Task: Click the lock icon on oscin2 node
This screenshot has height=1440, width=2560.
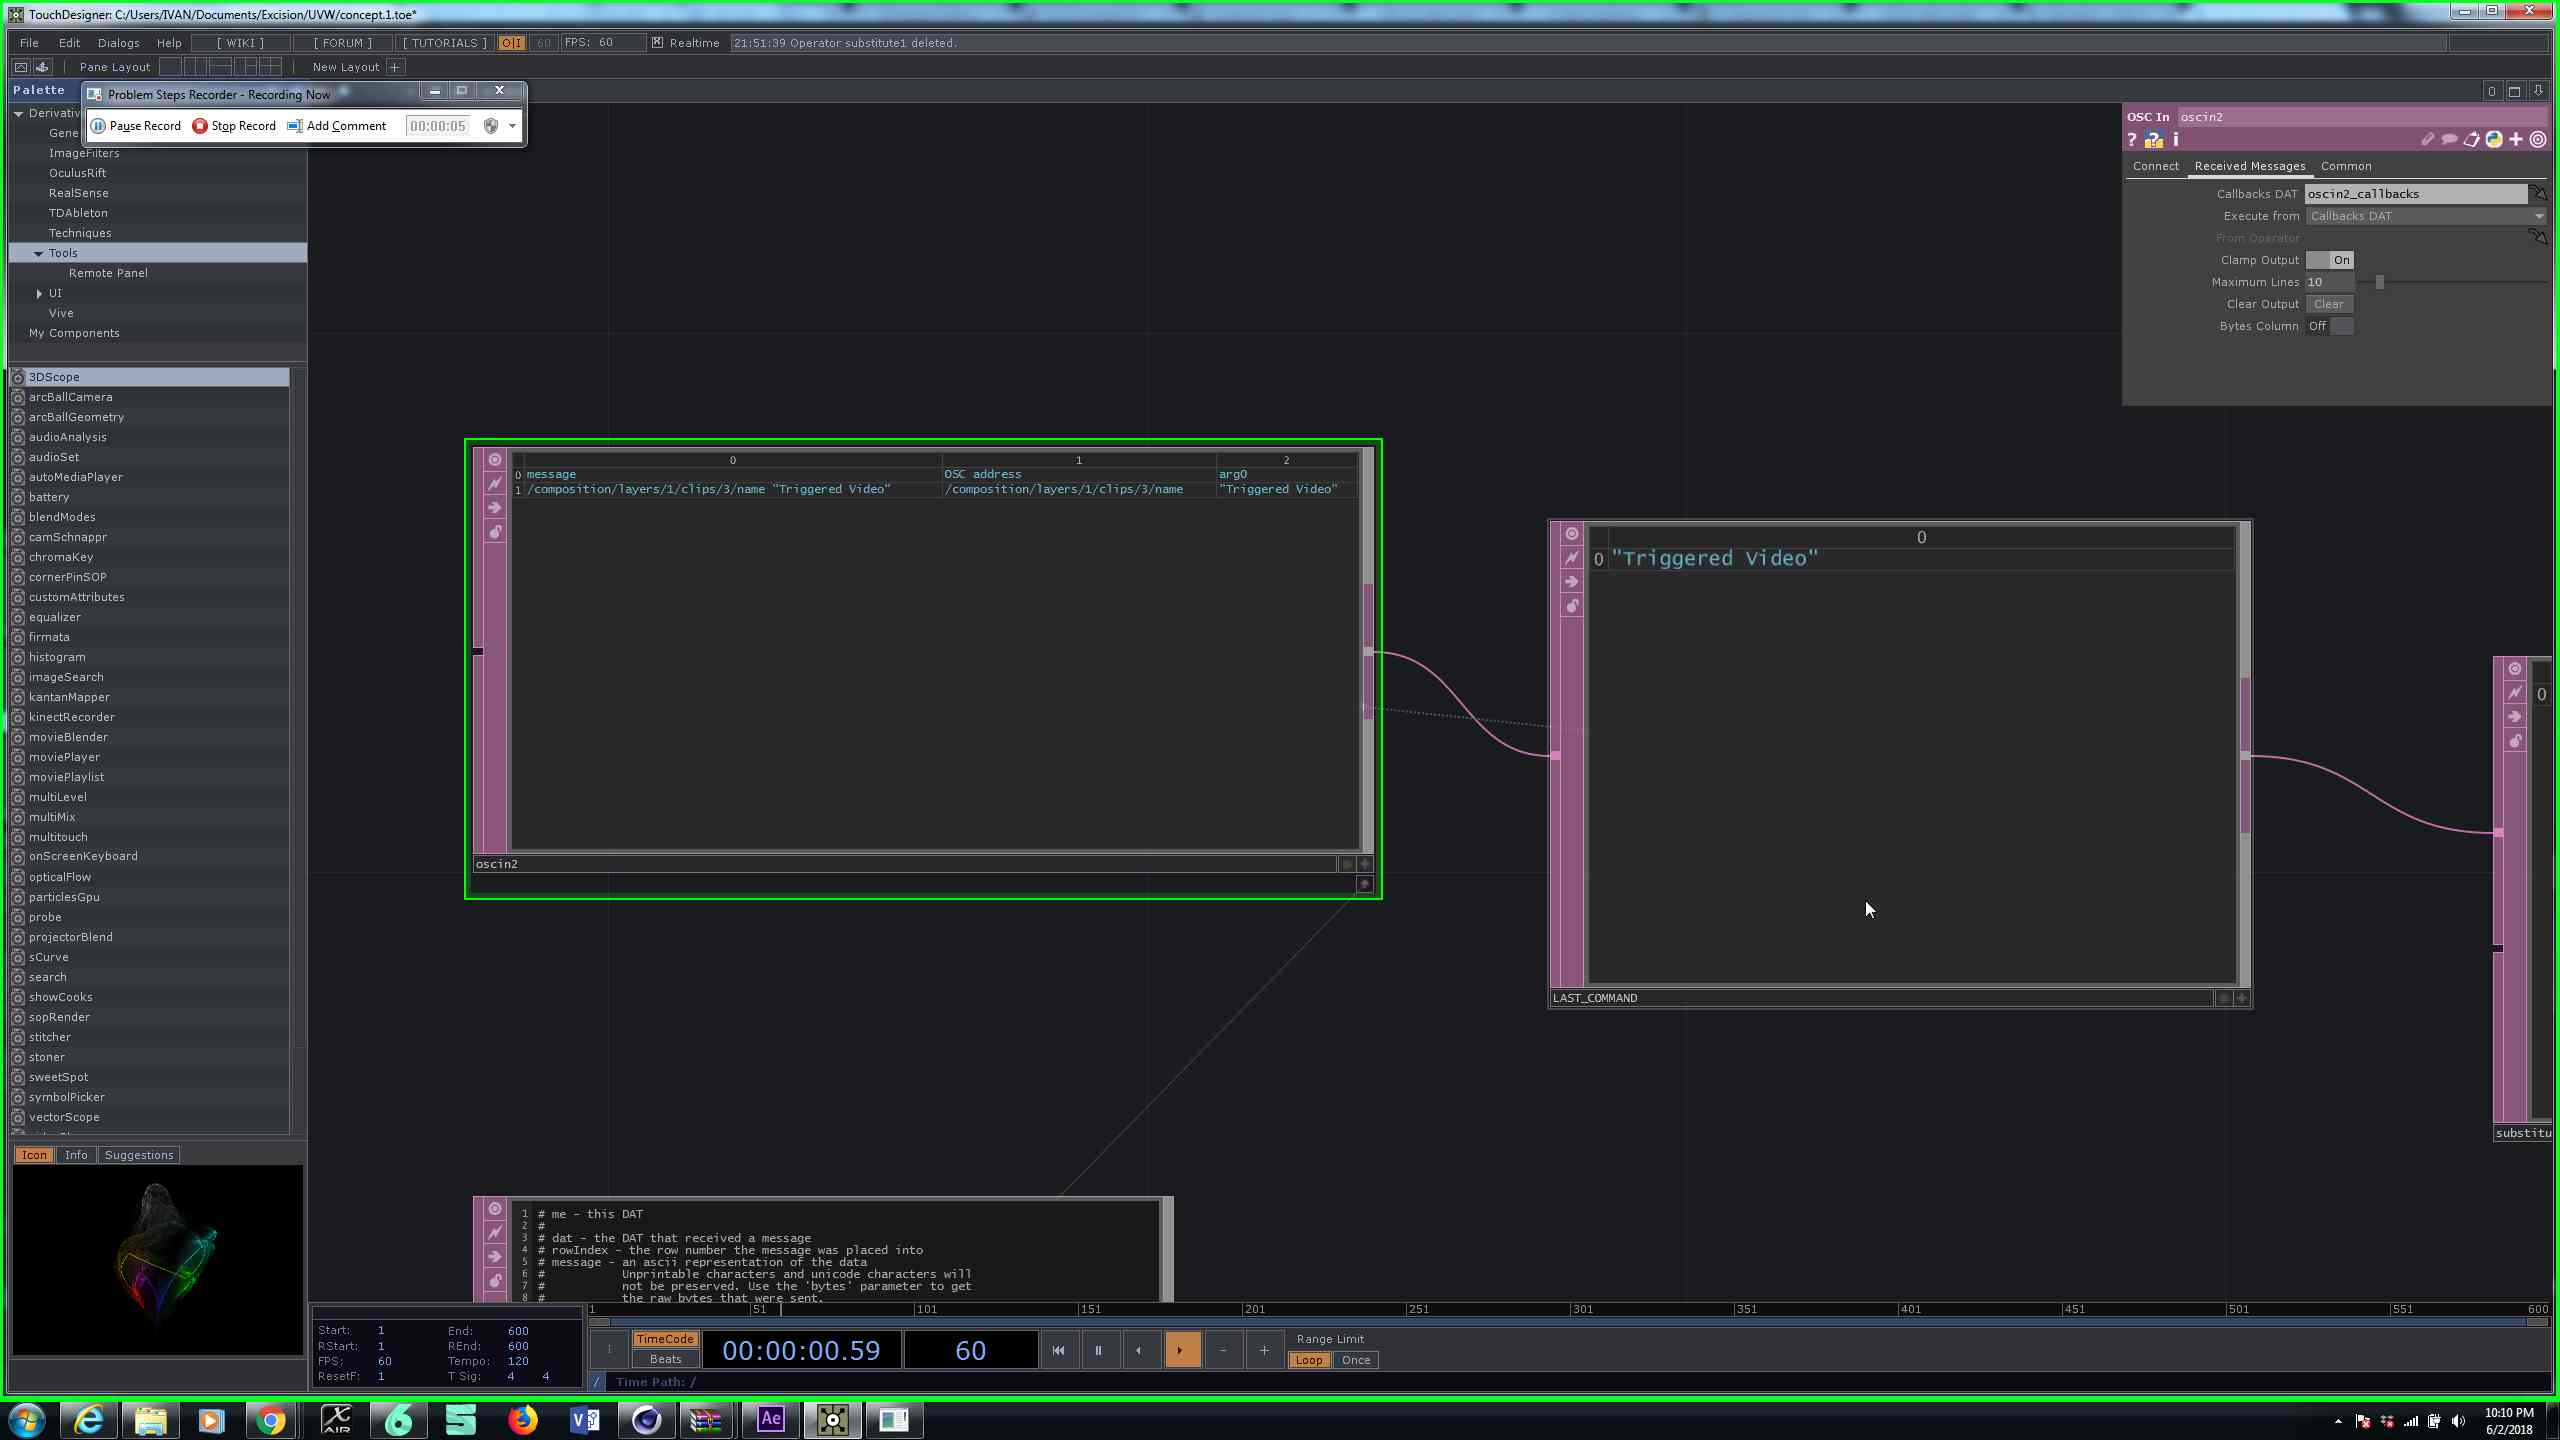Action: tap(494, 532)
